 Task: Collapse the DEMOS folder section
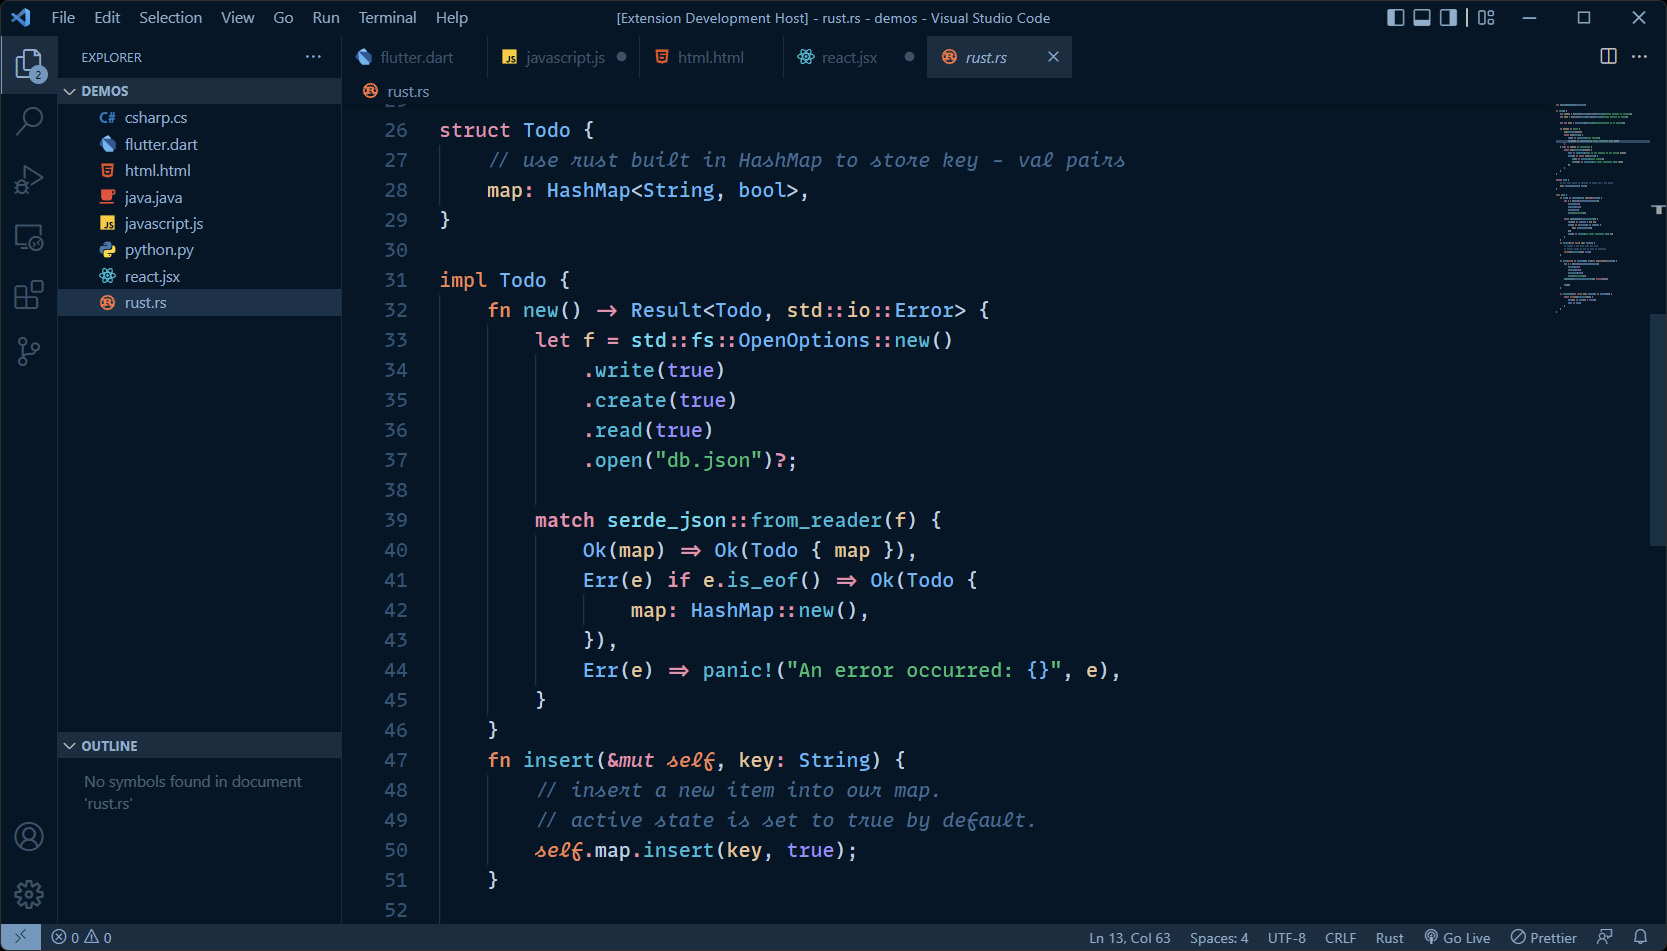point(200,91)
